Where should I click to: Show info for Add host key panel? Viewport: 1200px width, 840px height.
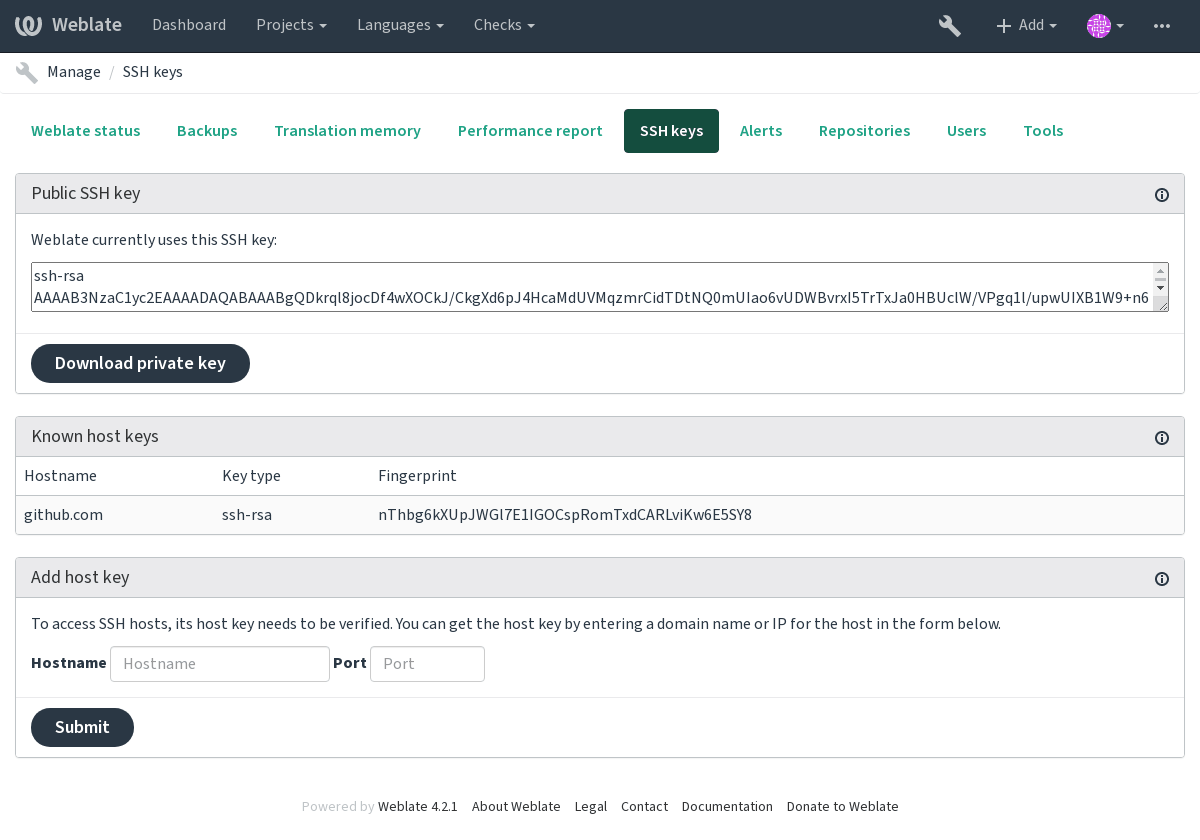1162,579
